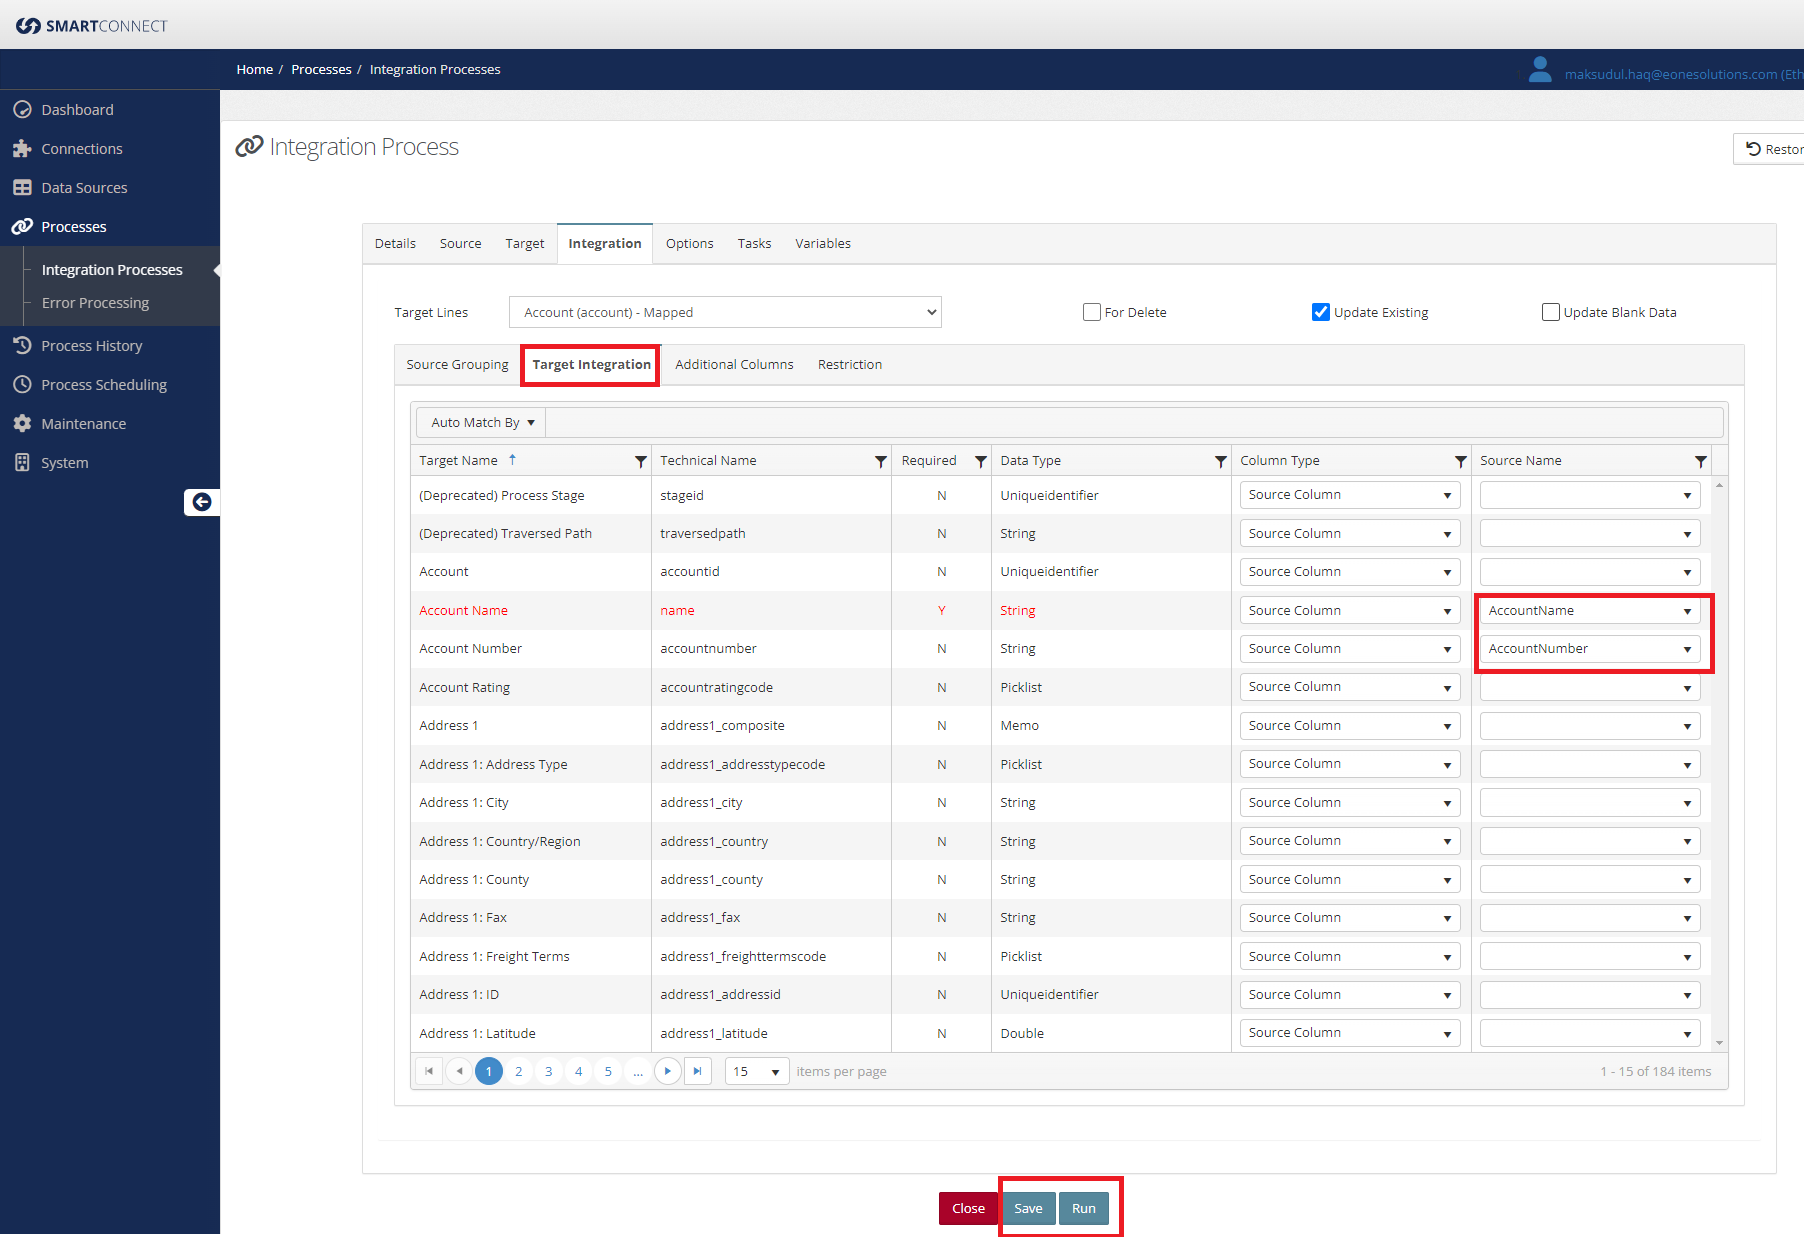Open Source Name dropdown for Account Rating
Screen dimensions: 1804x1245
click(x=1590, y=687)
